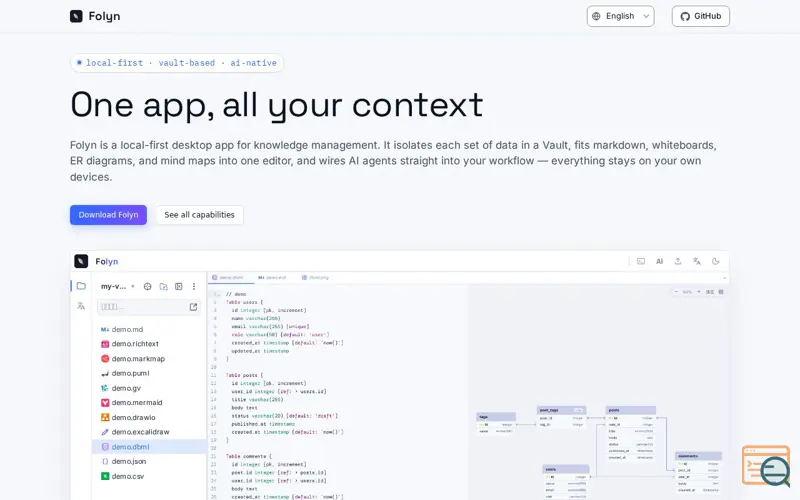800x500 pixels.
Task: Select the post_tags table in the ER diagram
Action: tap(561, 417)
